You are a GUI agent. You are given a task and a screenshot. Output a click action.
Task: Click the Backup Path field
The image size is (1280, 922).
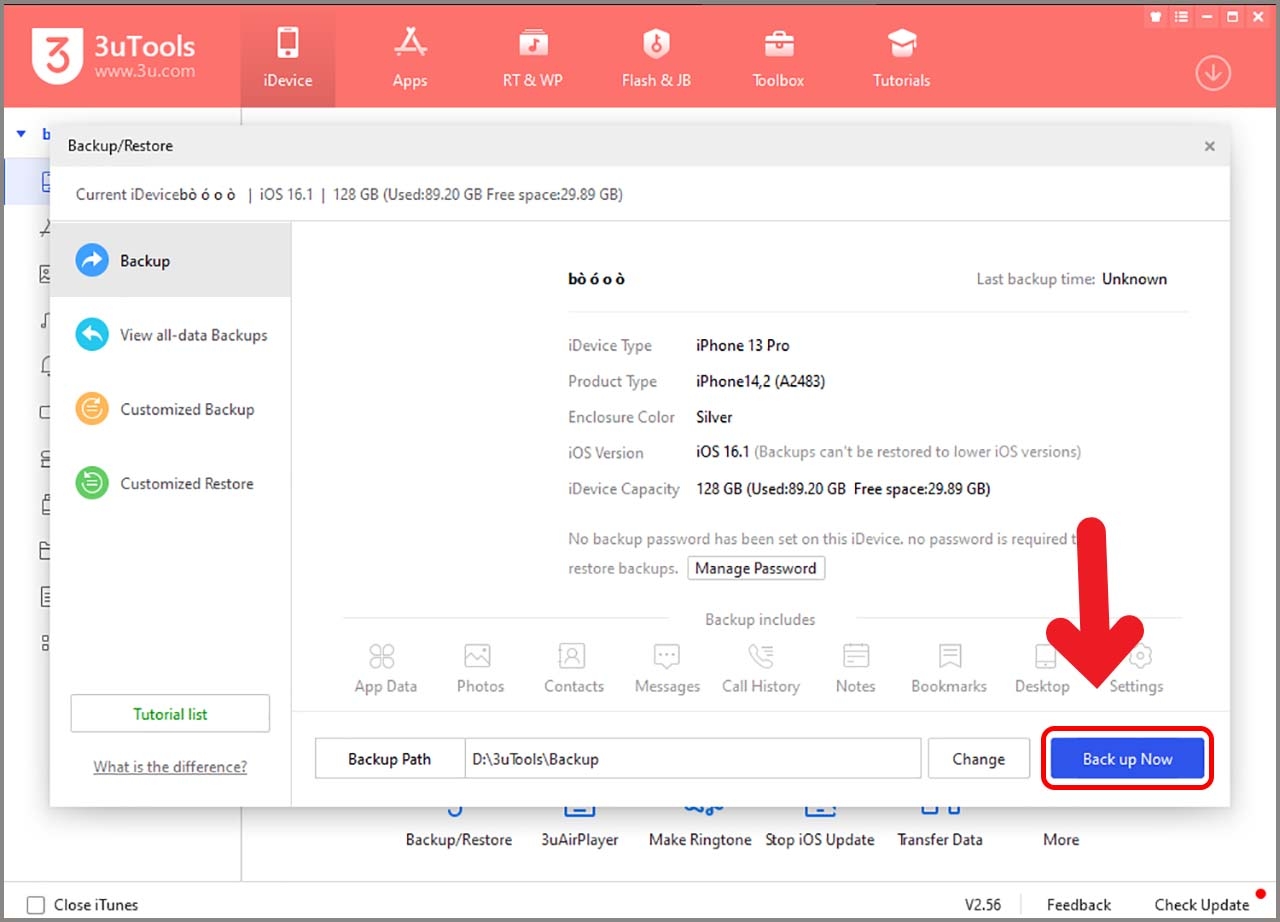pyautogui.click(x=692, y=759)
